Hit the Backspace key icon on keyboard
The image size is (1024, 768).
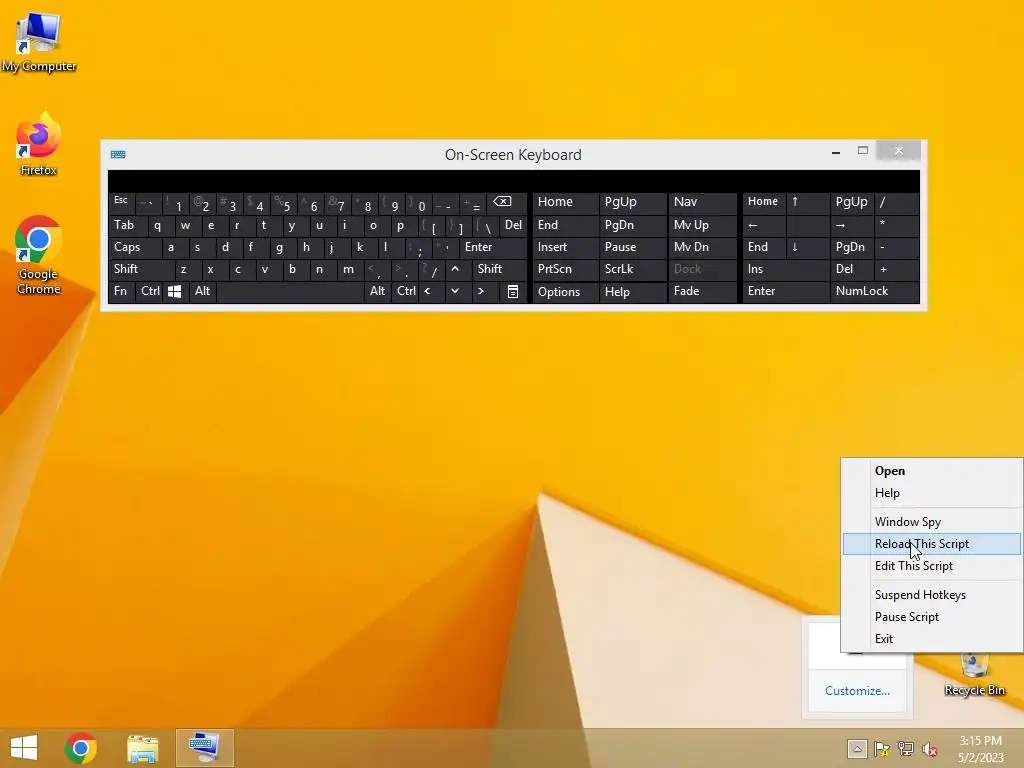[509, 203]
